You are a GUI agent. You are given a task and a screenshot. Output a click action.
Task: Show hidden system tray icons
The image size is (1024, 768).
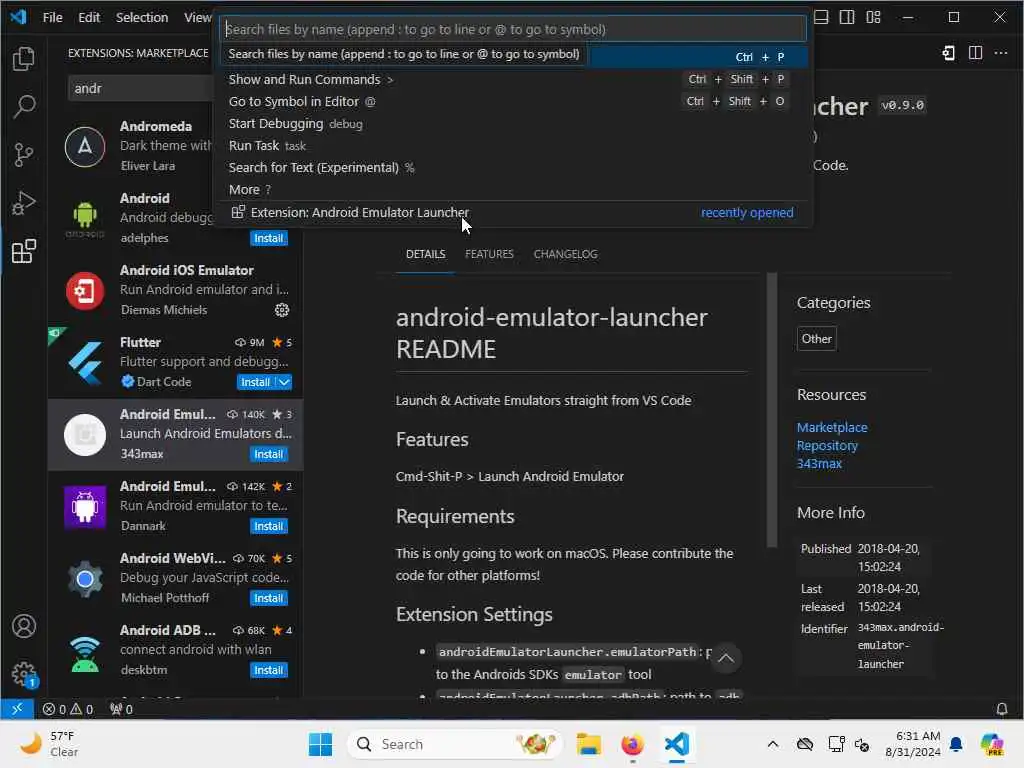773,744
